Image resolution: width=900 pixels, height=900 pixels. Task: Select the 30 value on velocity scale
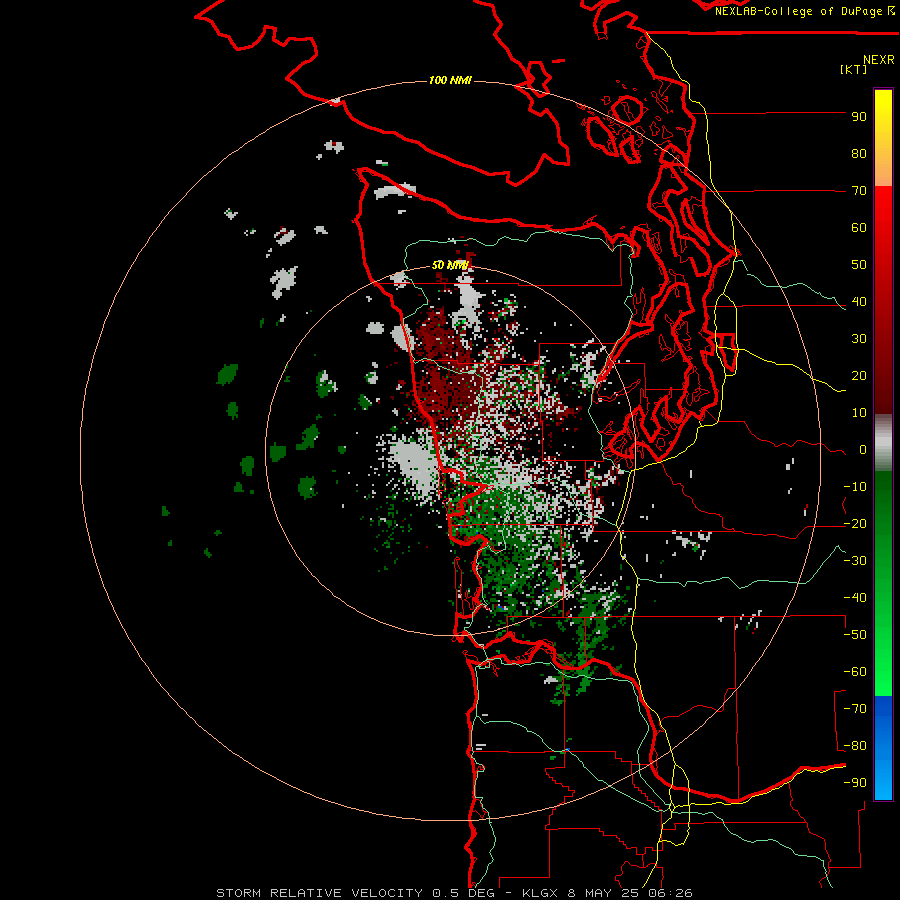[x=859, y=339]
